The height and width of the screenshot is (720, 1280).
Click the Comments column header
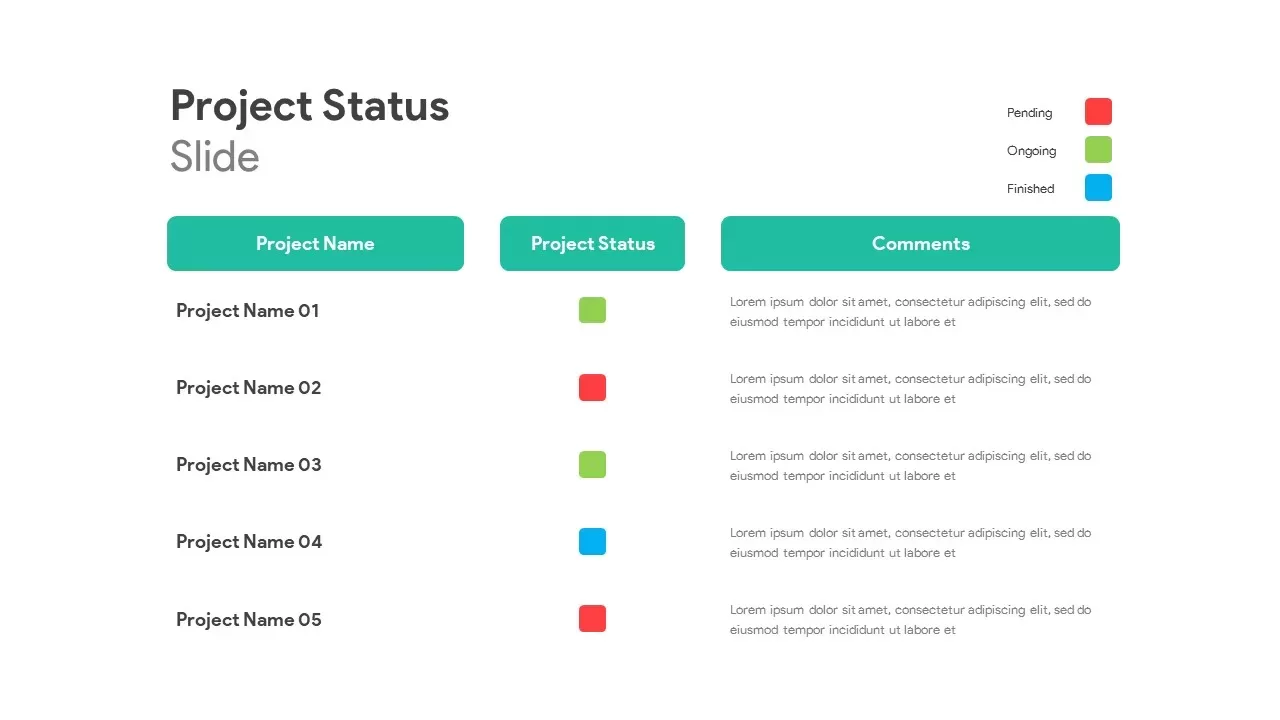coord(920,244)
